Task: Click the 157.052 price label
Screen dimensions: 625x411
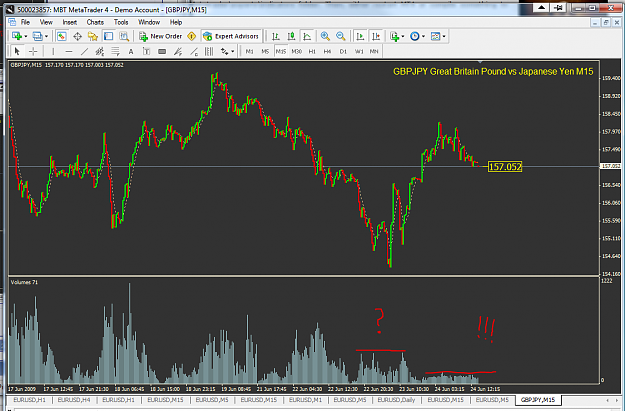Action: (505, 167)
